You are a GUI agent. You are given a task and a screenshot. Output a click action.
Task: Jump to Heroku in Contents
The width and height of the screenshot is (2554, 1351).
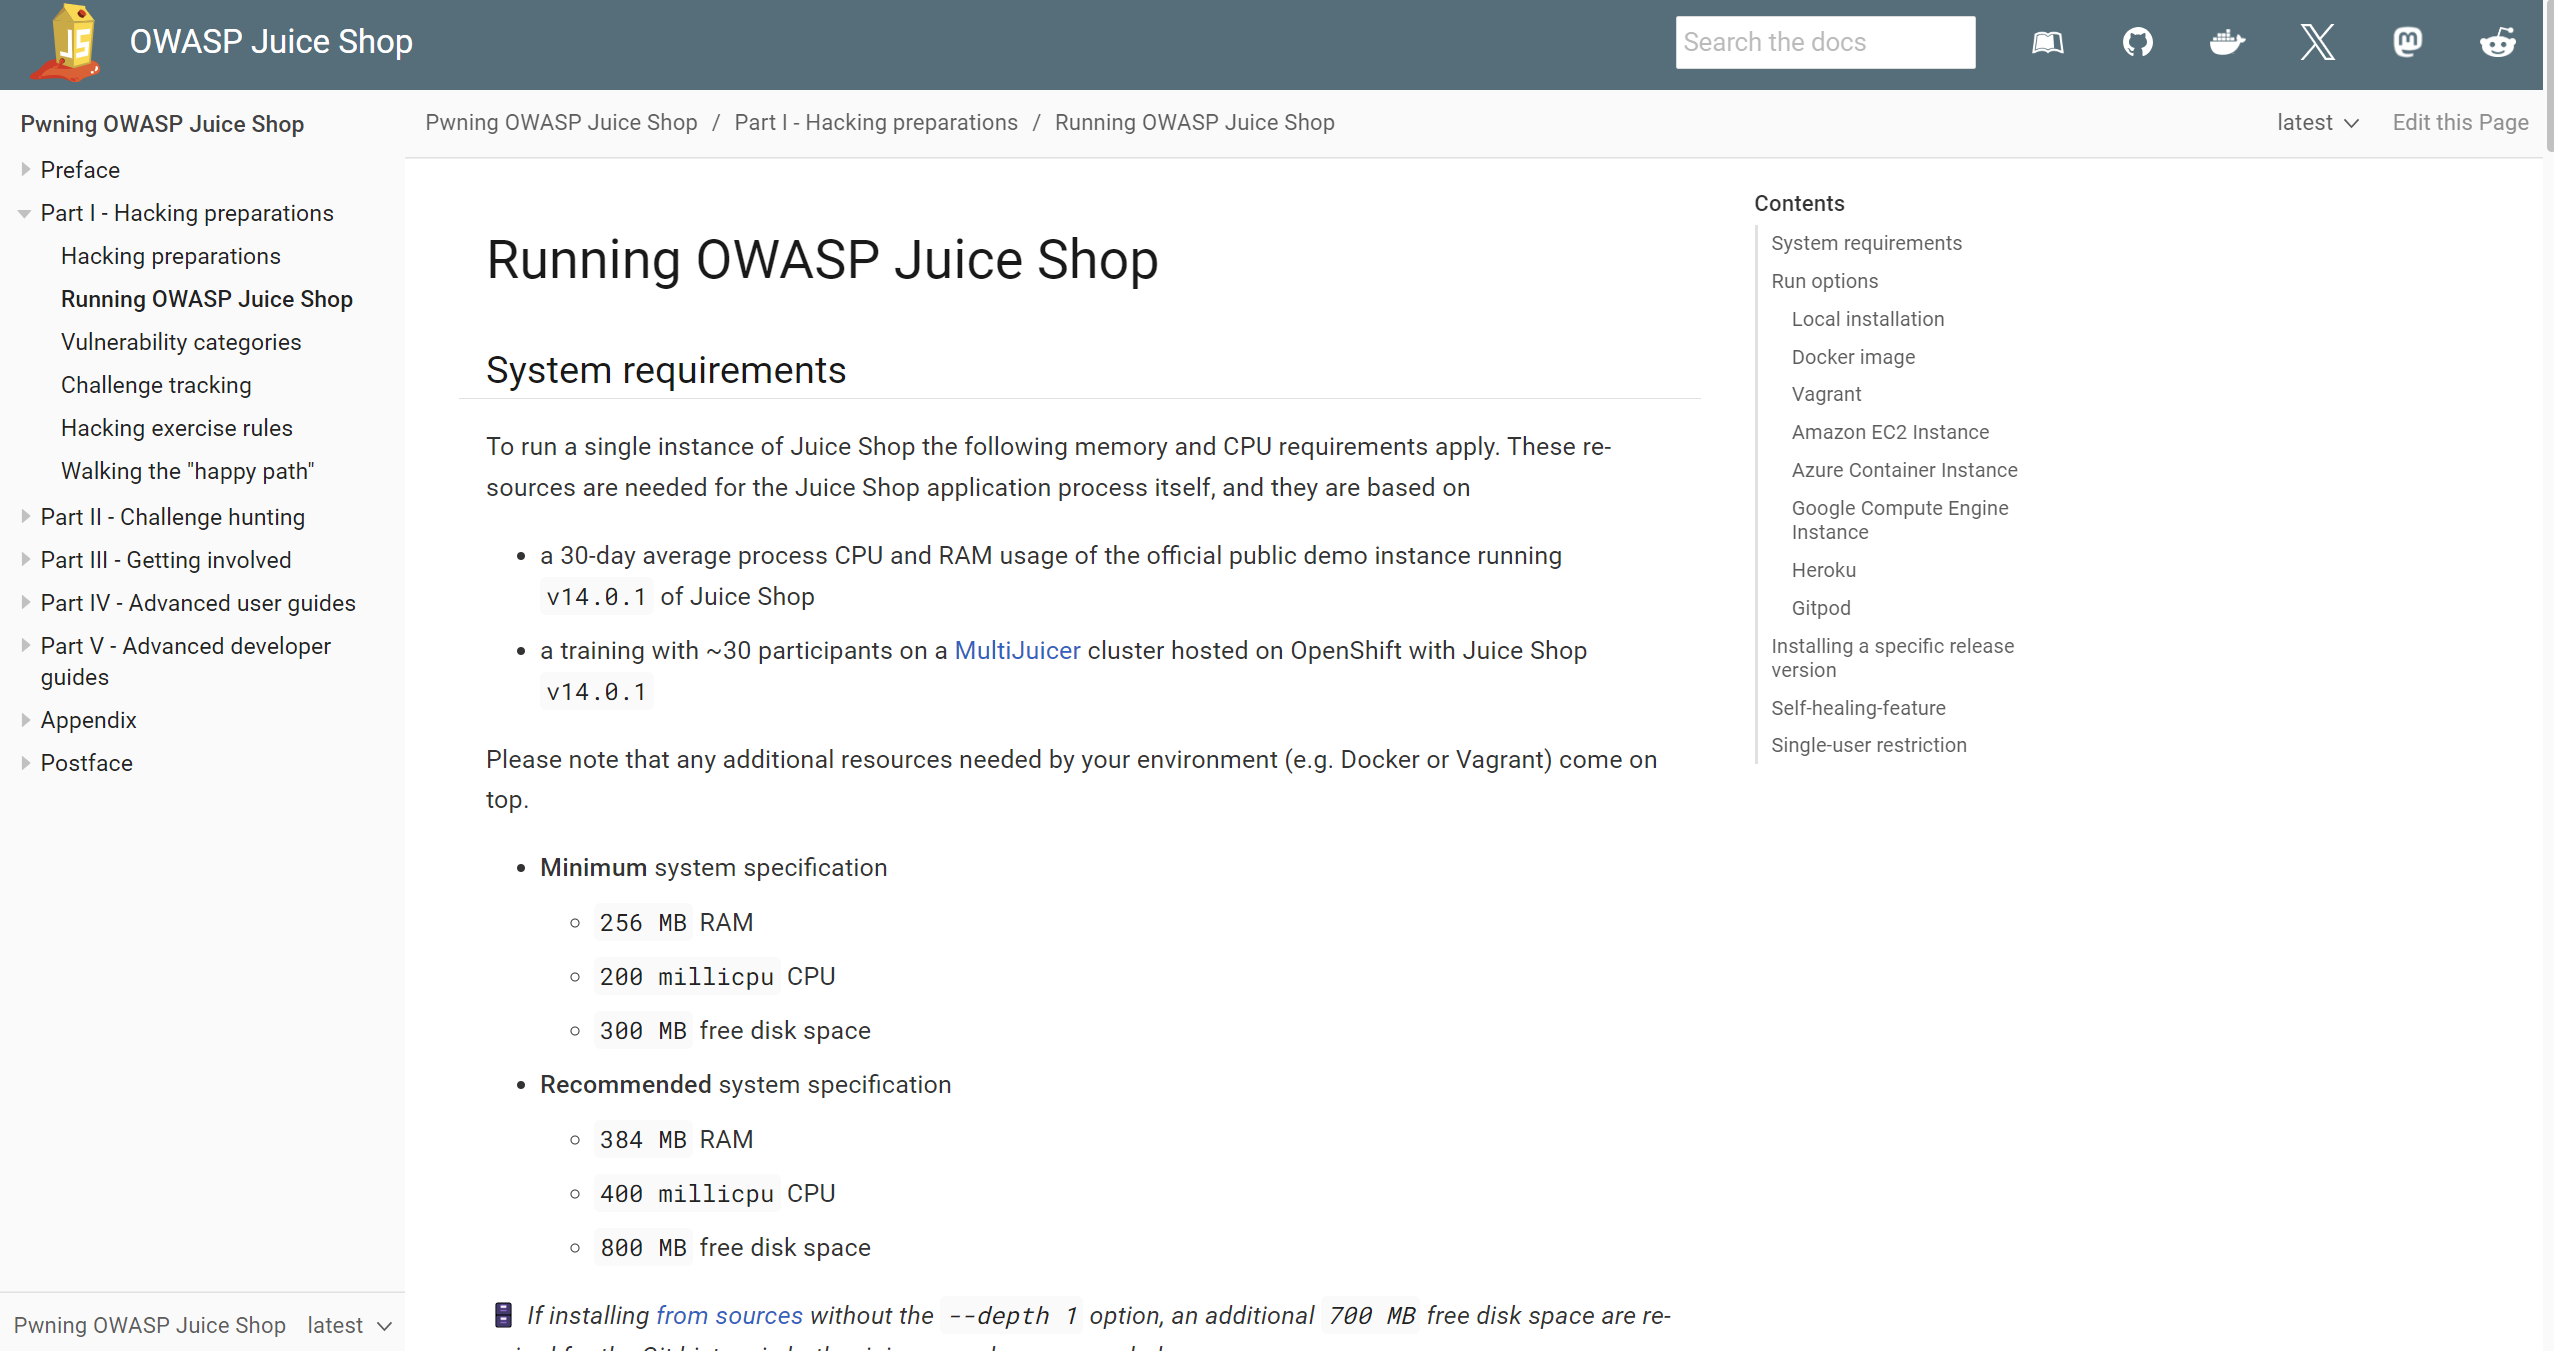pos(1823,570)
